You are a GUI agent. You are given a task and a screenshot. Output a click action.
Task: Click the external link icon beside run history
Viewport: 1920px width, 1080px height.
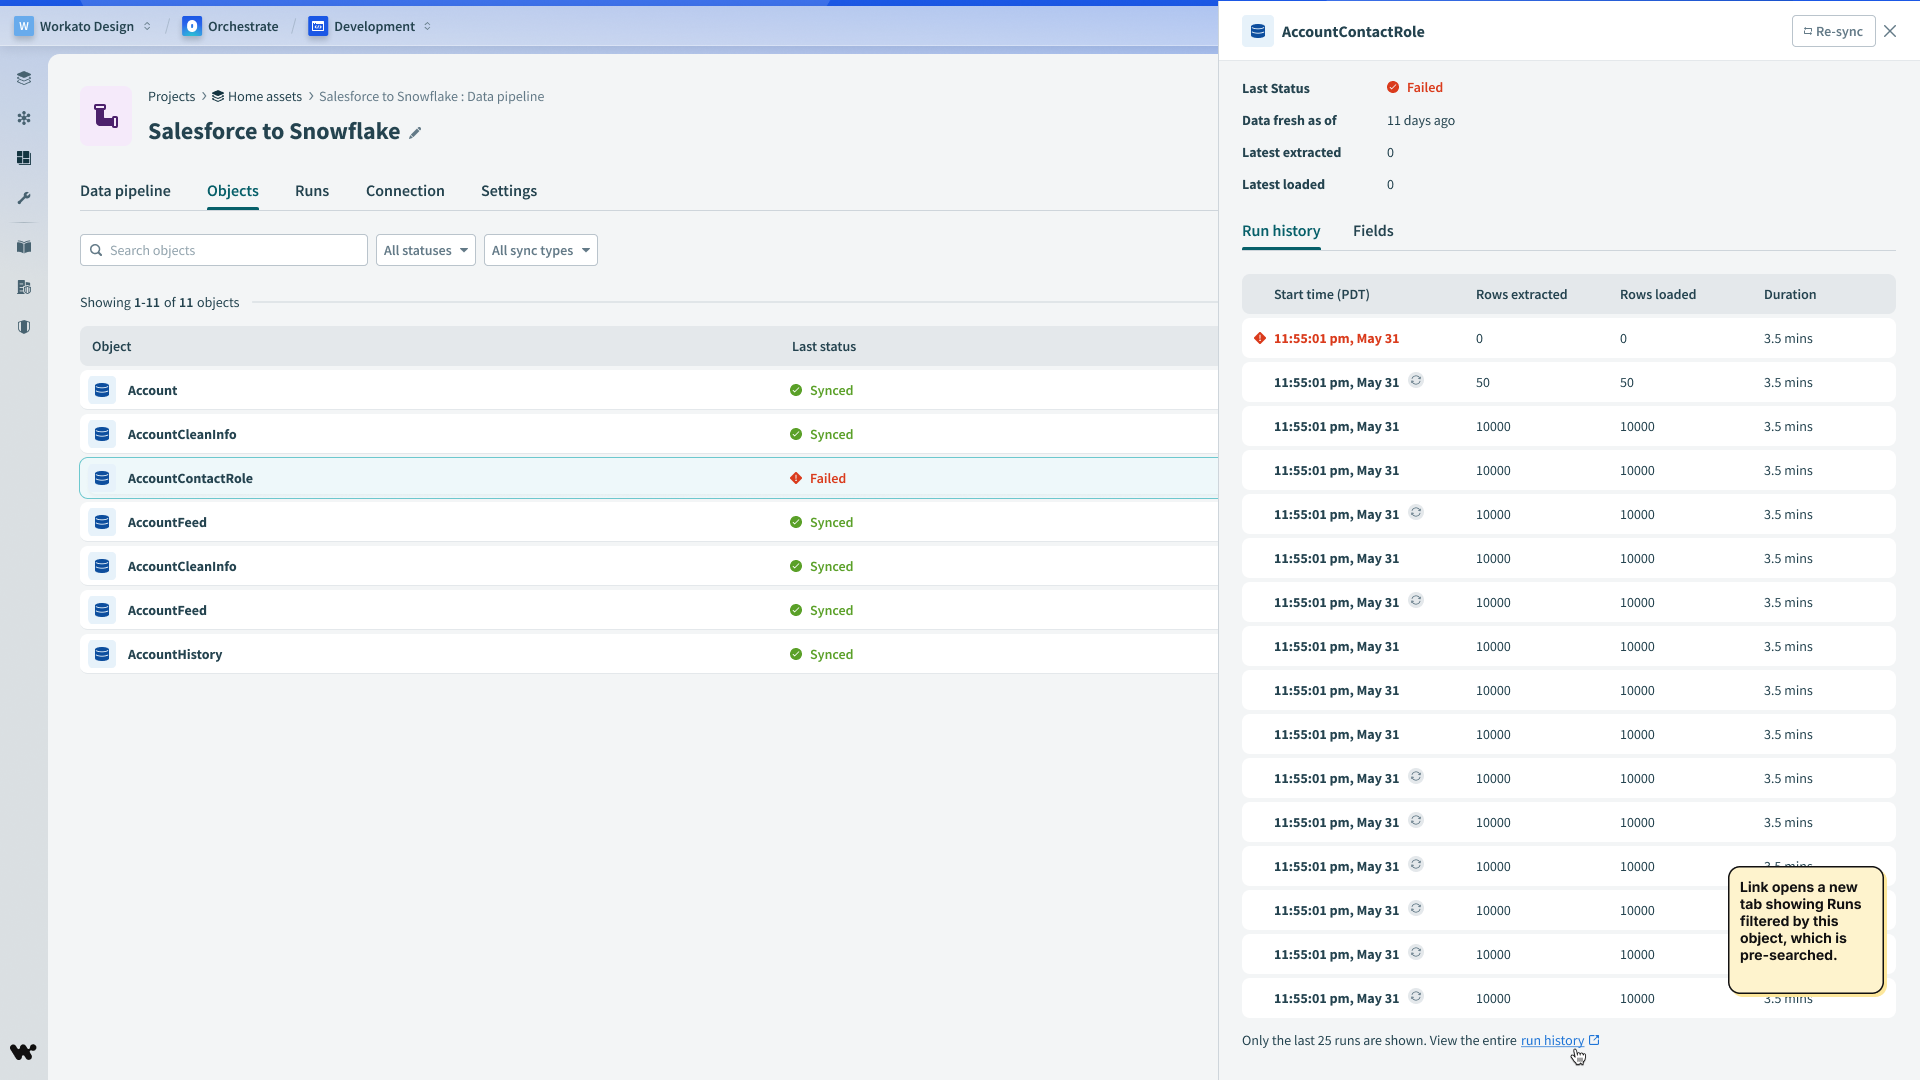click(1594, 1040)
